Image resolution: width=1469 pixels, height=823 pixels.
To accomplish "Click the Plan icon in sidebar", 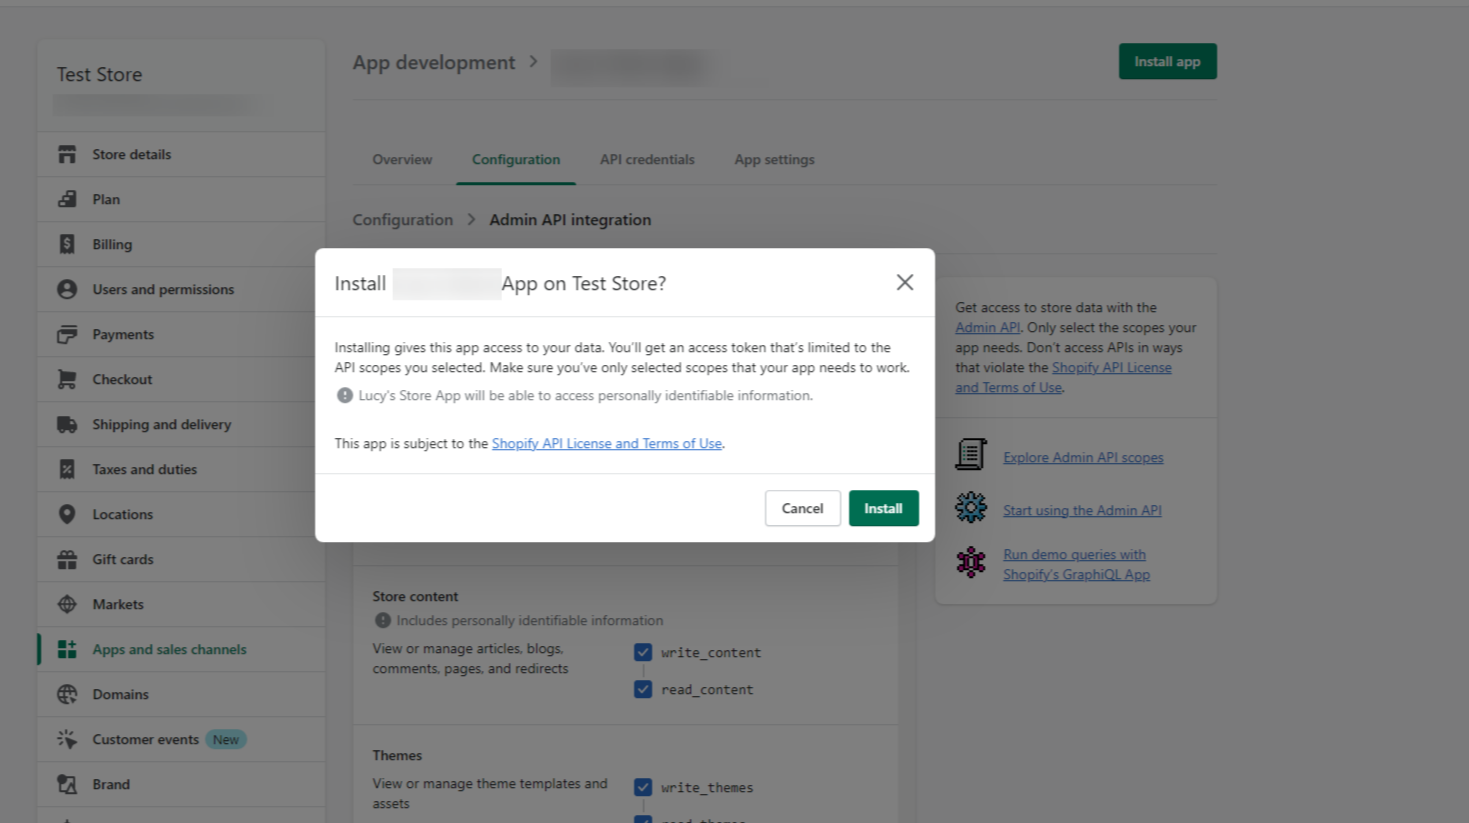I will click(67, 199).
